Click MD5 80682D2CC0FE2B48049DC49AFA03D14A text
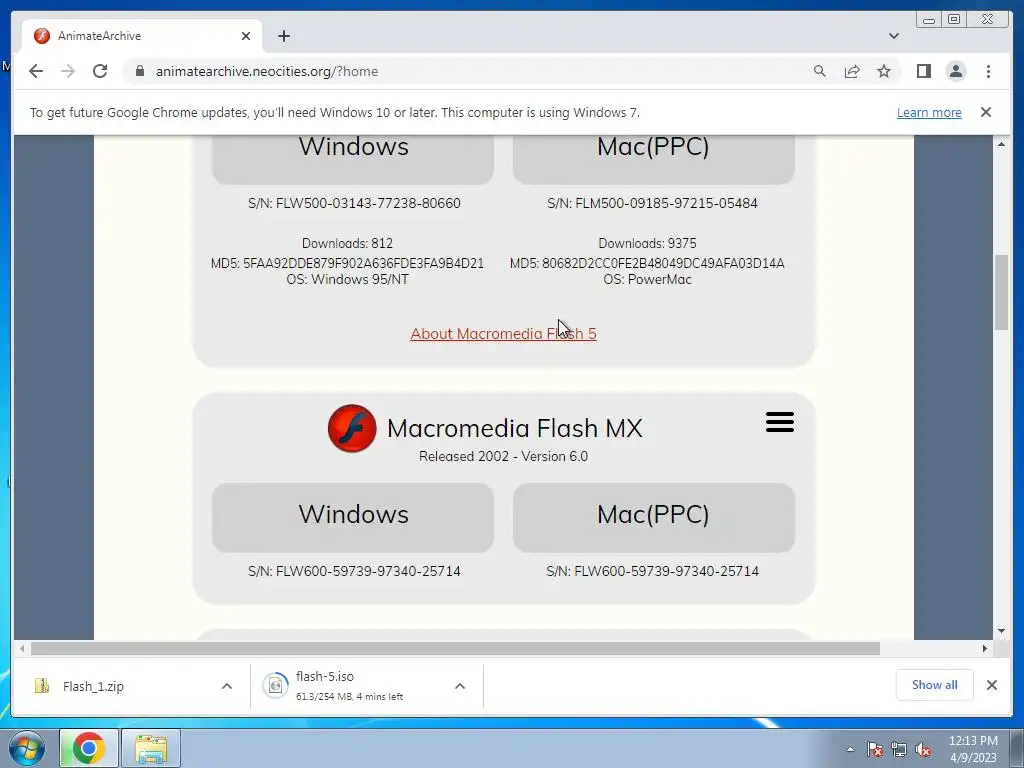Viewport: 1024px width, 768px height. point(647,263)
